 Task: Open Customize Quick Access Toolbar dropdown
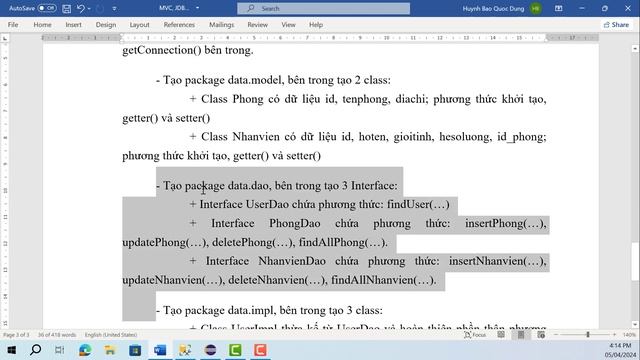[x=114, y=9]
